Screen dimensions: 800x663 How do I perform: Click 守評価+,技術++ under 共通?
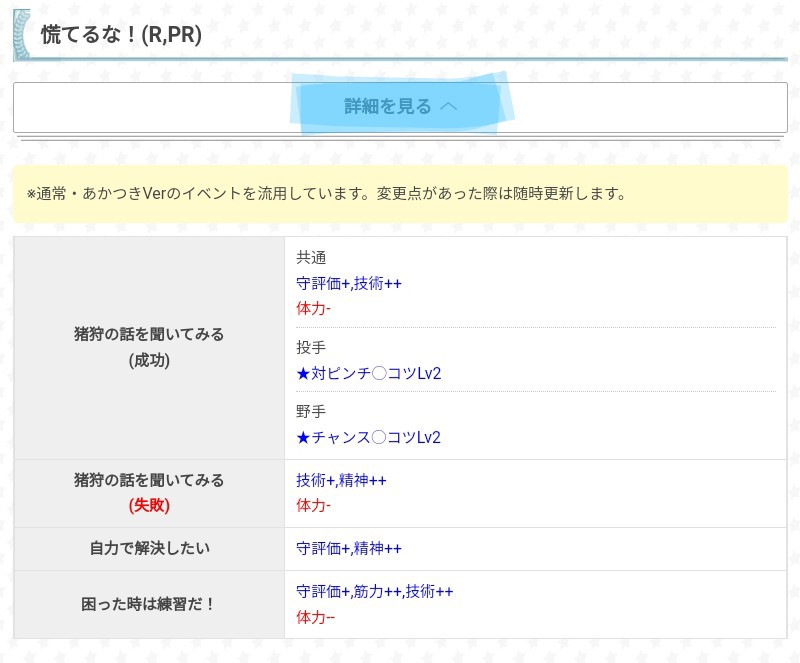(349, 283)
